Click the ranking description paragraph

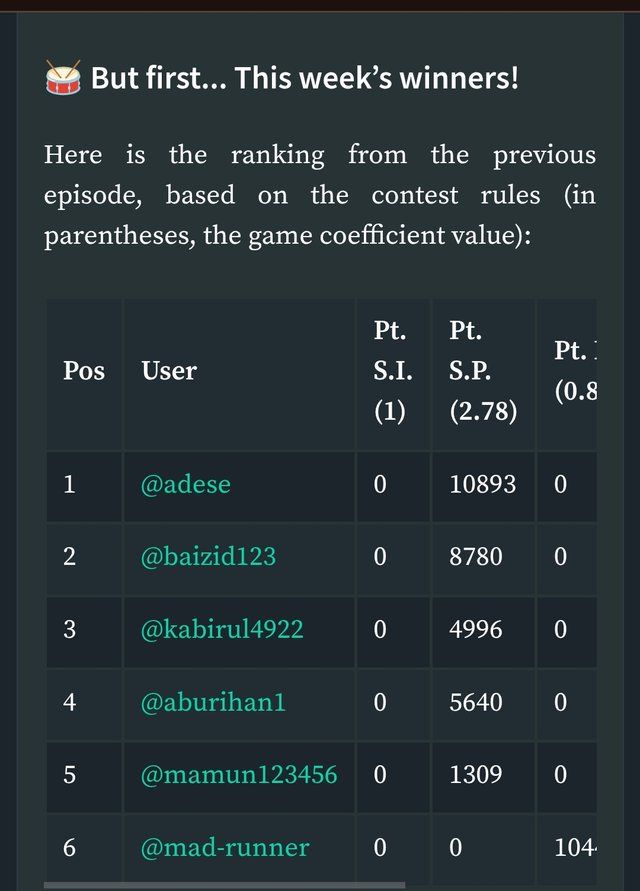[x=320, y=198]
